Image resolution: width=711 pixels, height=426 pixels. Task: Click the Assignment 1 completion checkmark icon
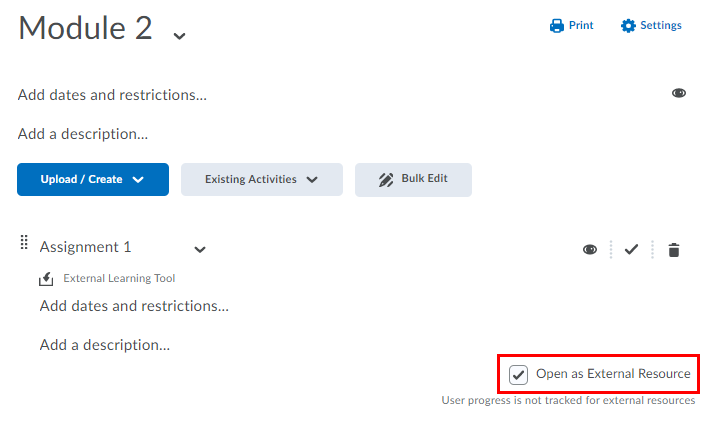[631, 249]
